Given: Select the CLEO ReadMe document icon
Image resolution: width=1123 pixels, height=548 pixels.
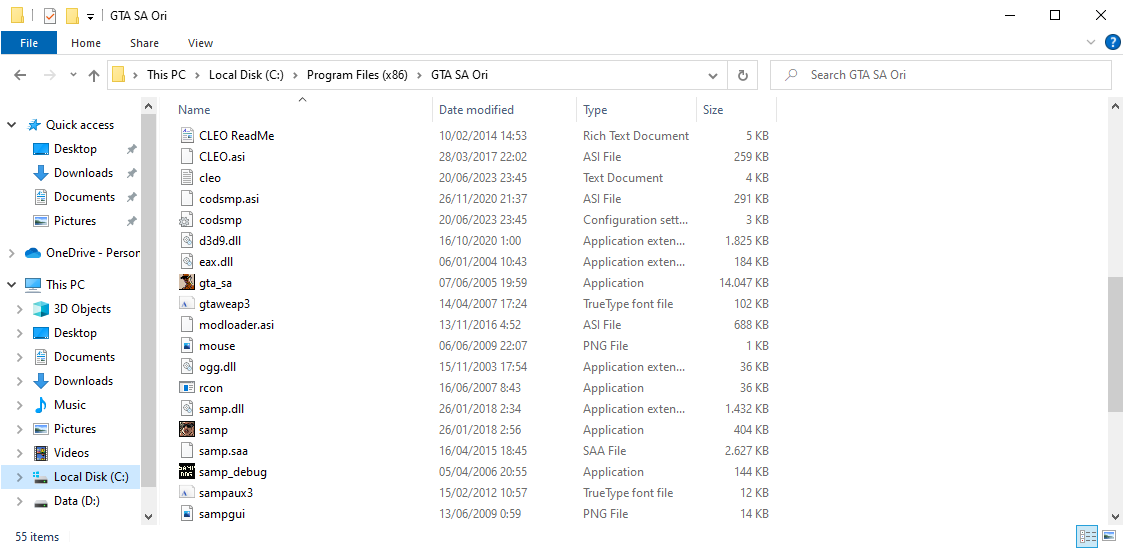Looking at the screenshot, I should point(186,135).
